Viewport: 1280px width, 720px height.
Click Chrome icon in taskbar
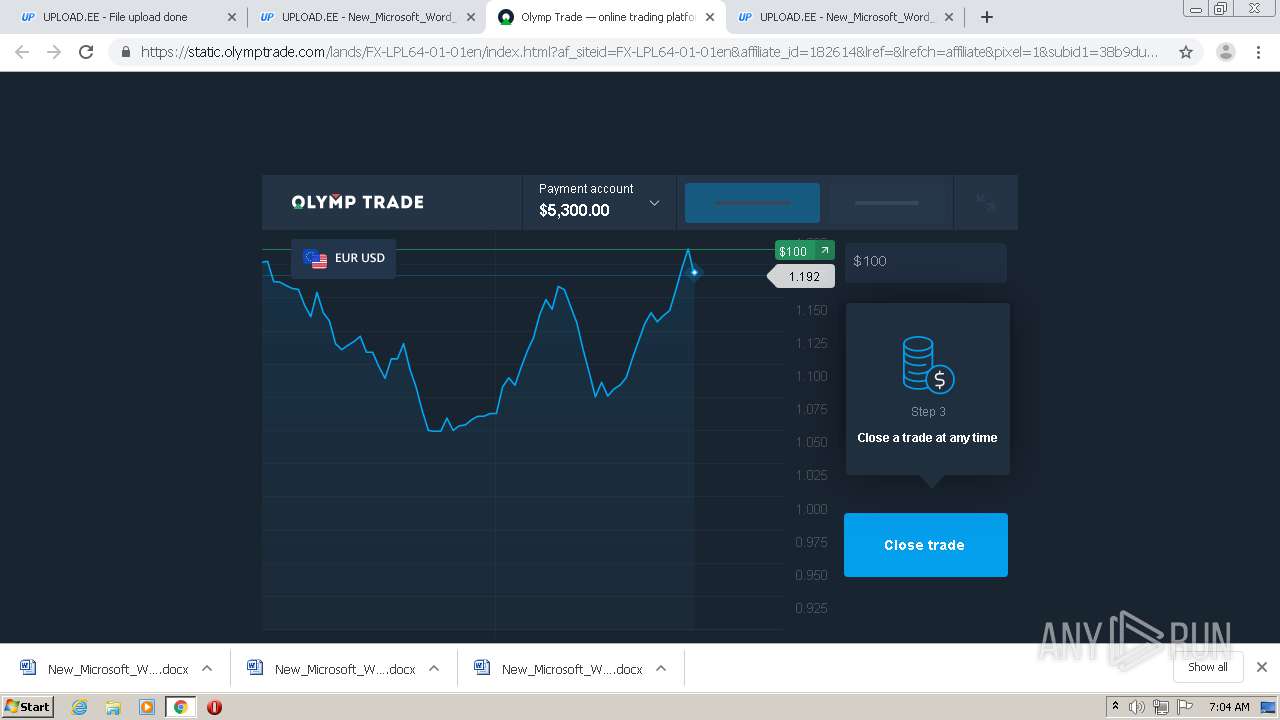point(180,707)
